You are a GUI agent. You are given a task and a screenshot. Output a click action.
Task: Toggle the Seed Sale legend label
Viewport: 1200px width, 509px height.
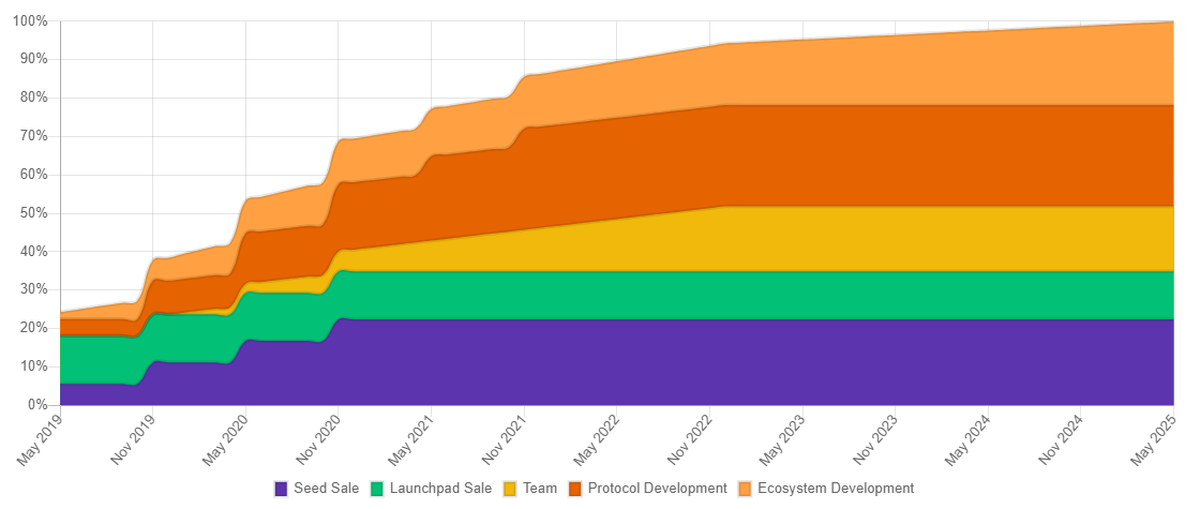click(x=326, y=489)
